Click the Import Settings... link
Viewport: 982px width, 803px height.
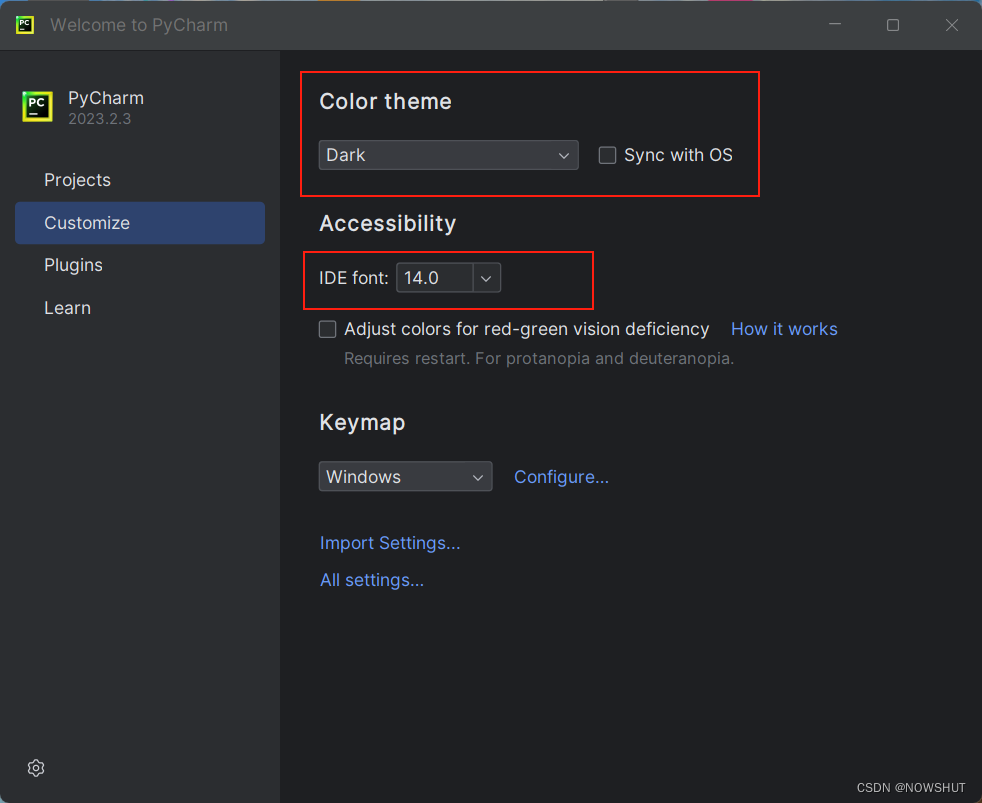390,542
